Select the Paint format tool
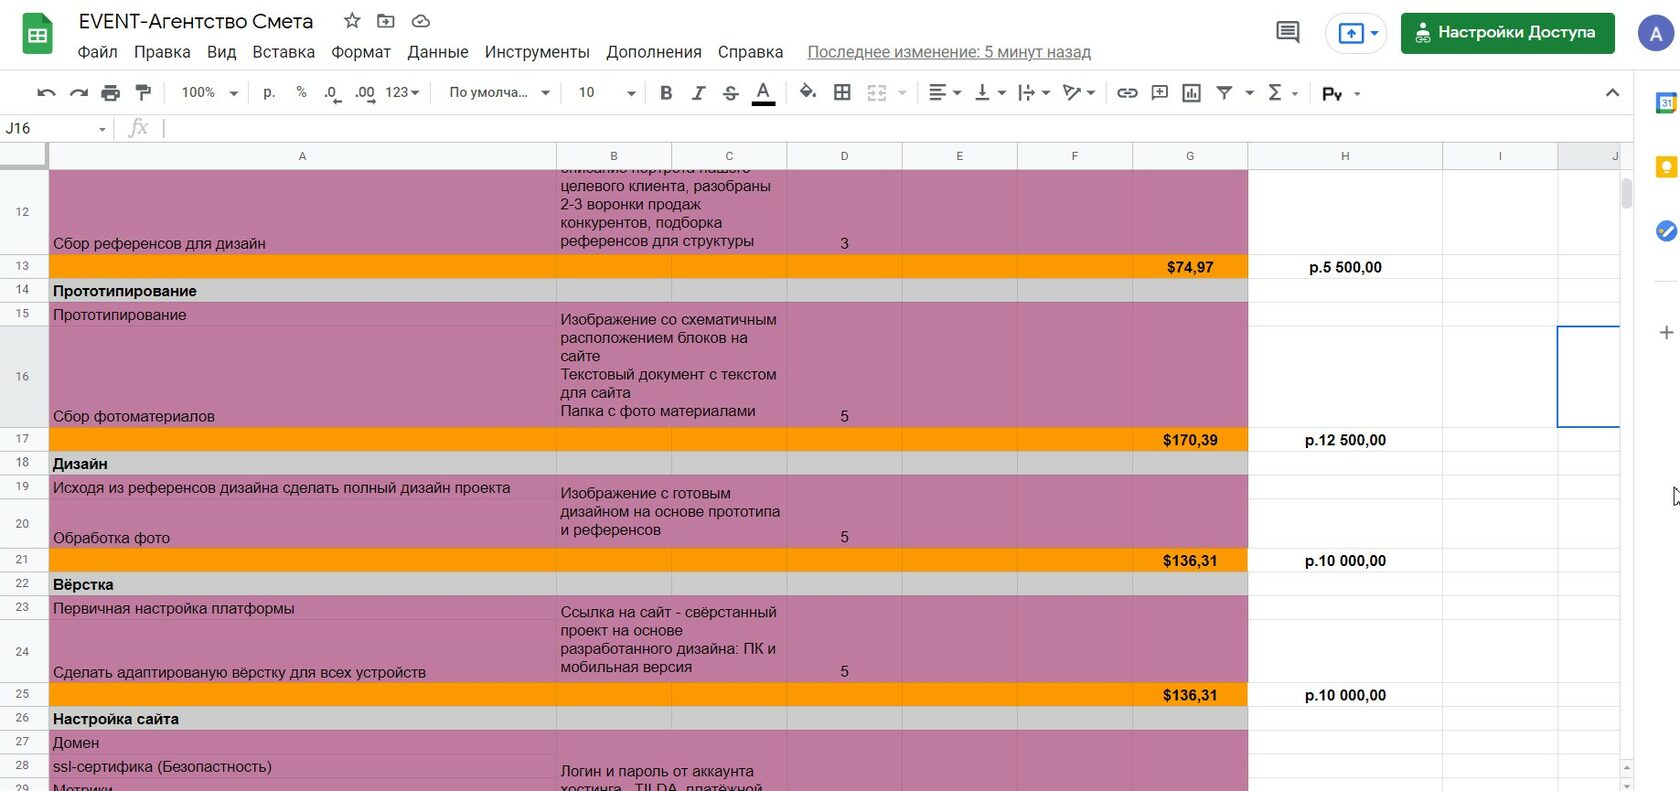Viewport: 1680px width, 791px height. [x=143, y=93]
